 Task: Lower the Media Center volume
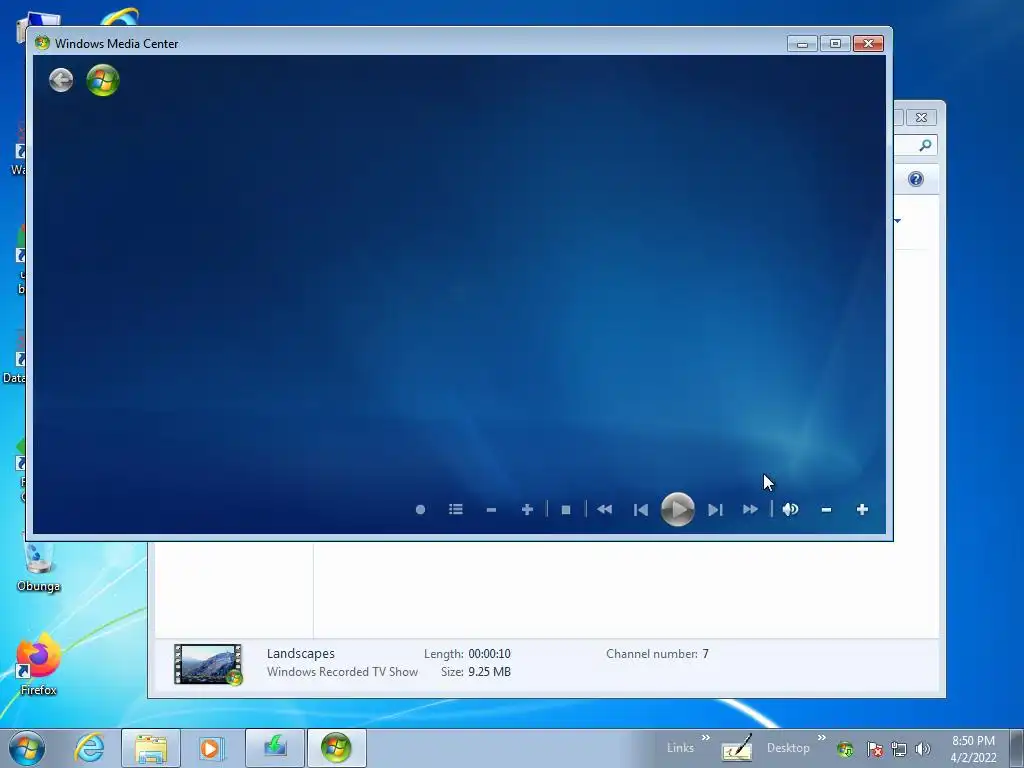[826, 509]
